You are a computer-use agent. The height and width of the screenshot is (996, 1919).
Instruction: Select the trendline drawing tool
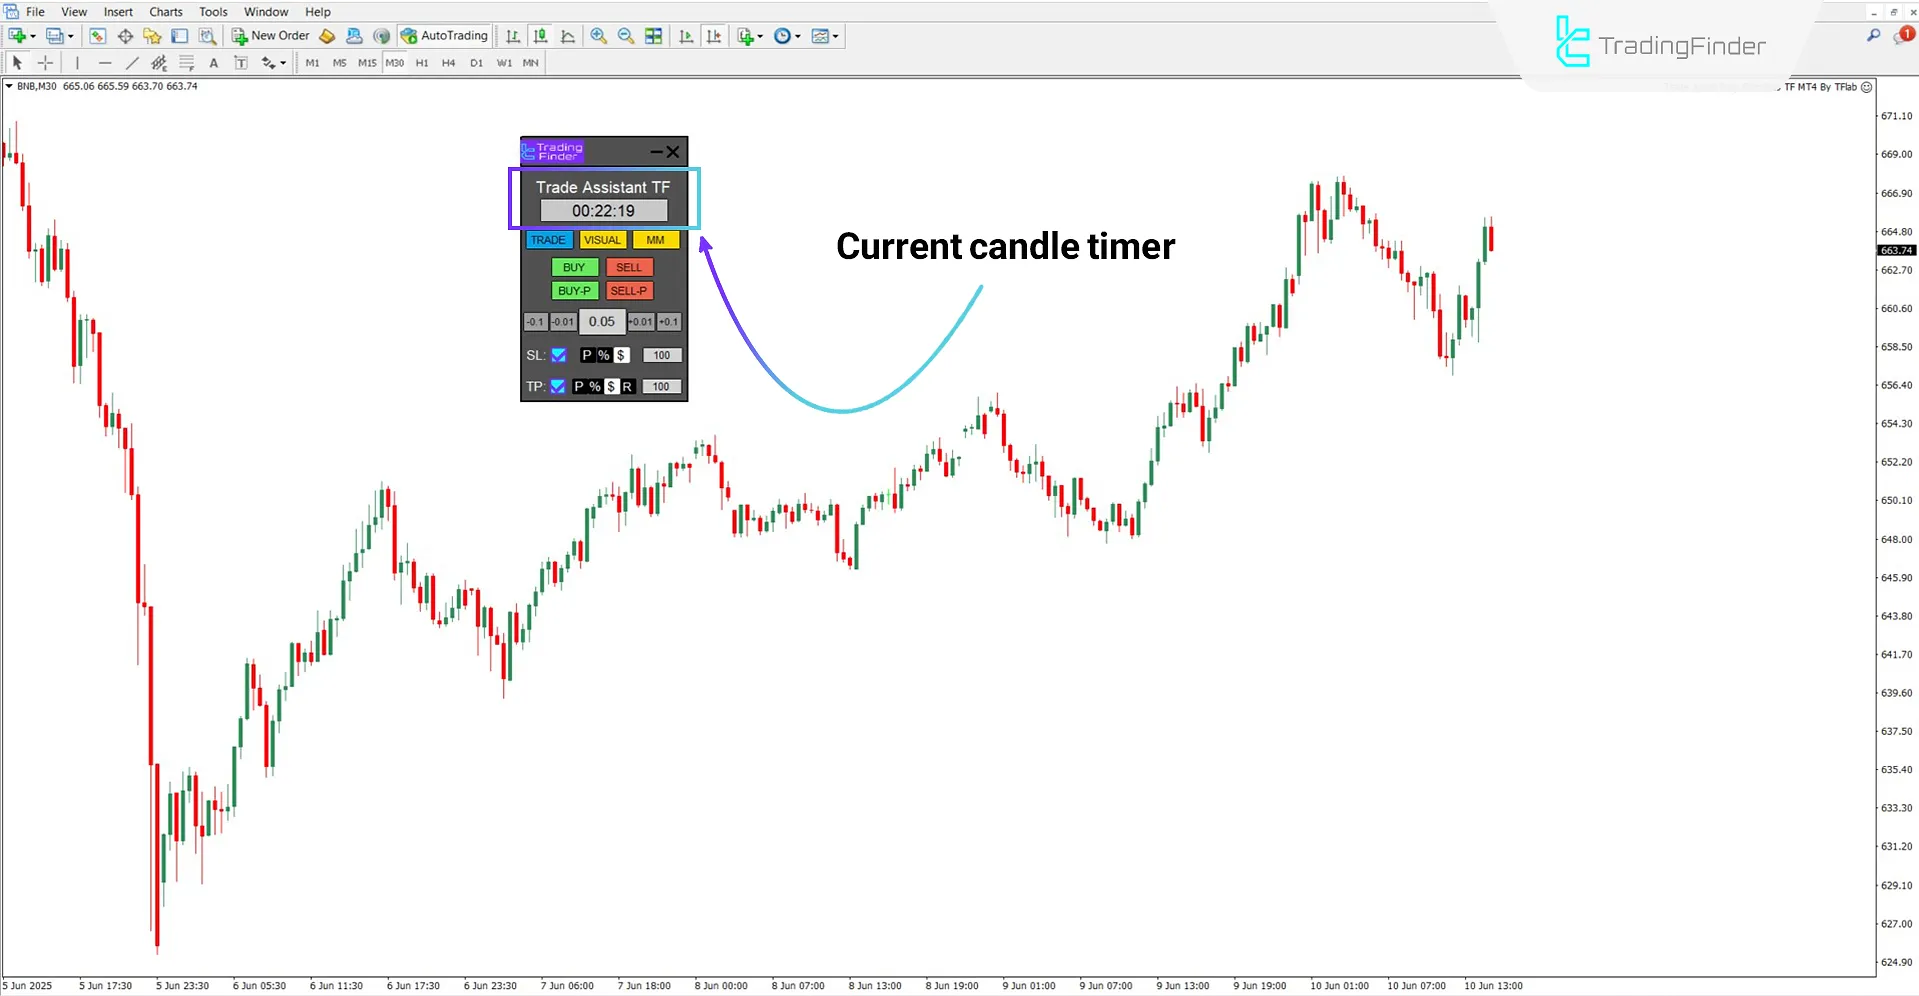[132, 62]
